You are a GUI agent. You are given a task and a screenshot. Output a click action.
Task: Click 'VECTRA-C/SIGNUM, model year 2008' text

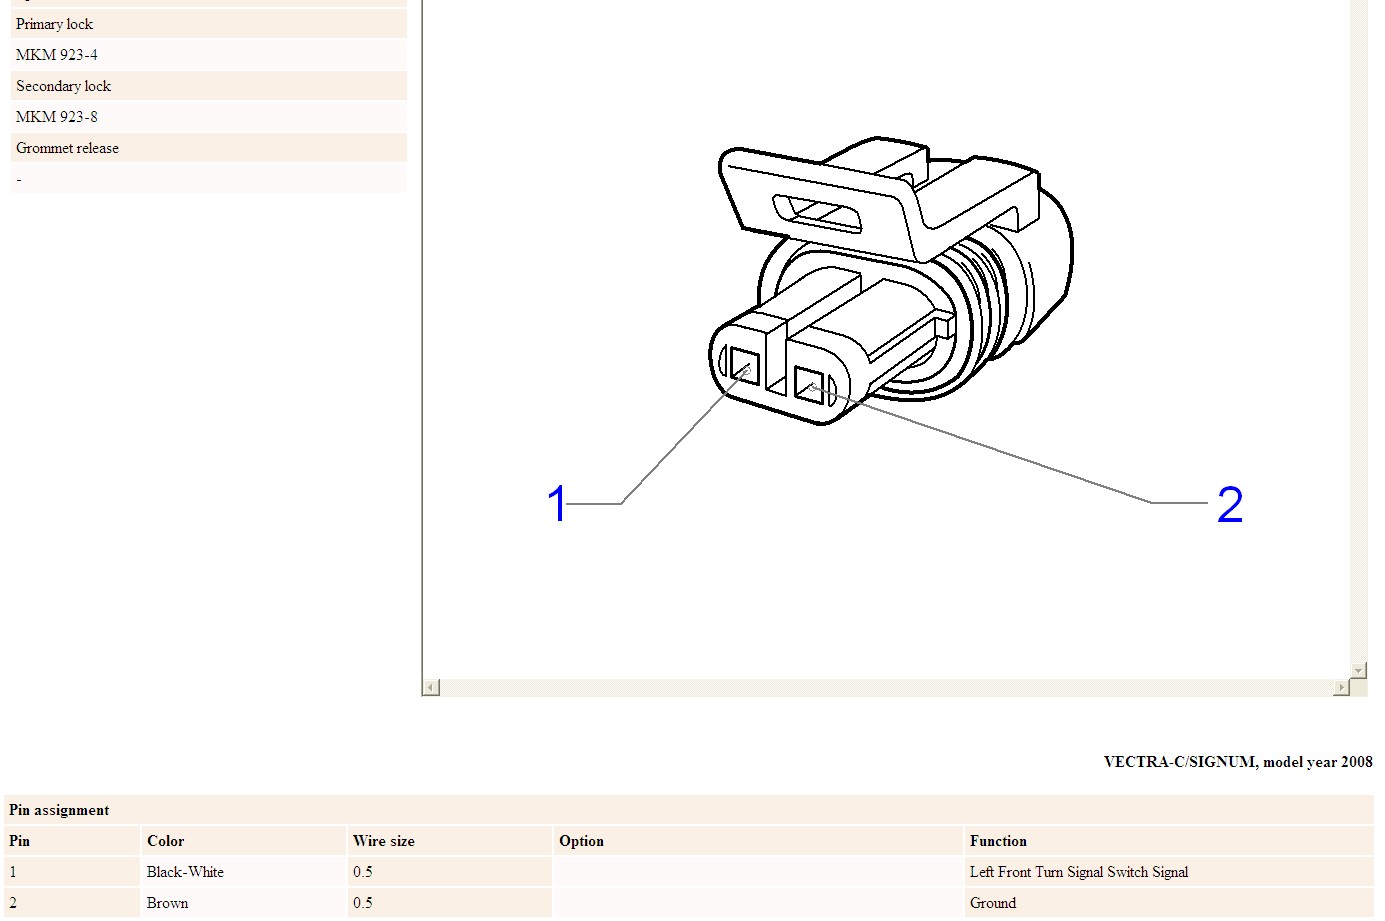(x=1238, y=762)
